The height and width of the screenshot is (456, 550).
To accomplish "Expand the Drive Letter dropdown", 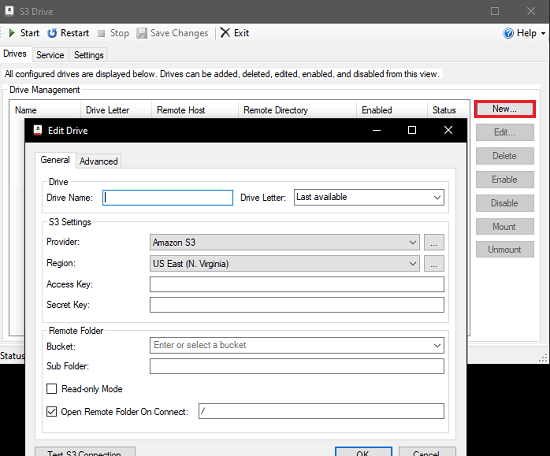I will tap(369, 197).
